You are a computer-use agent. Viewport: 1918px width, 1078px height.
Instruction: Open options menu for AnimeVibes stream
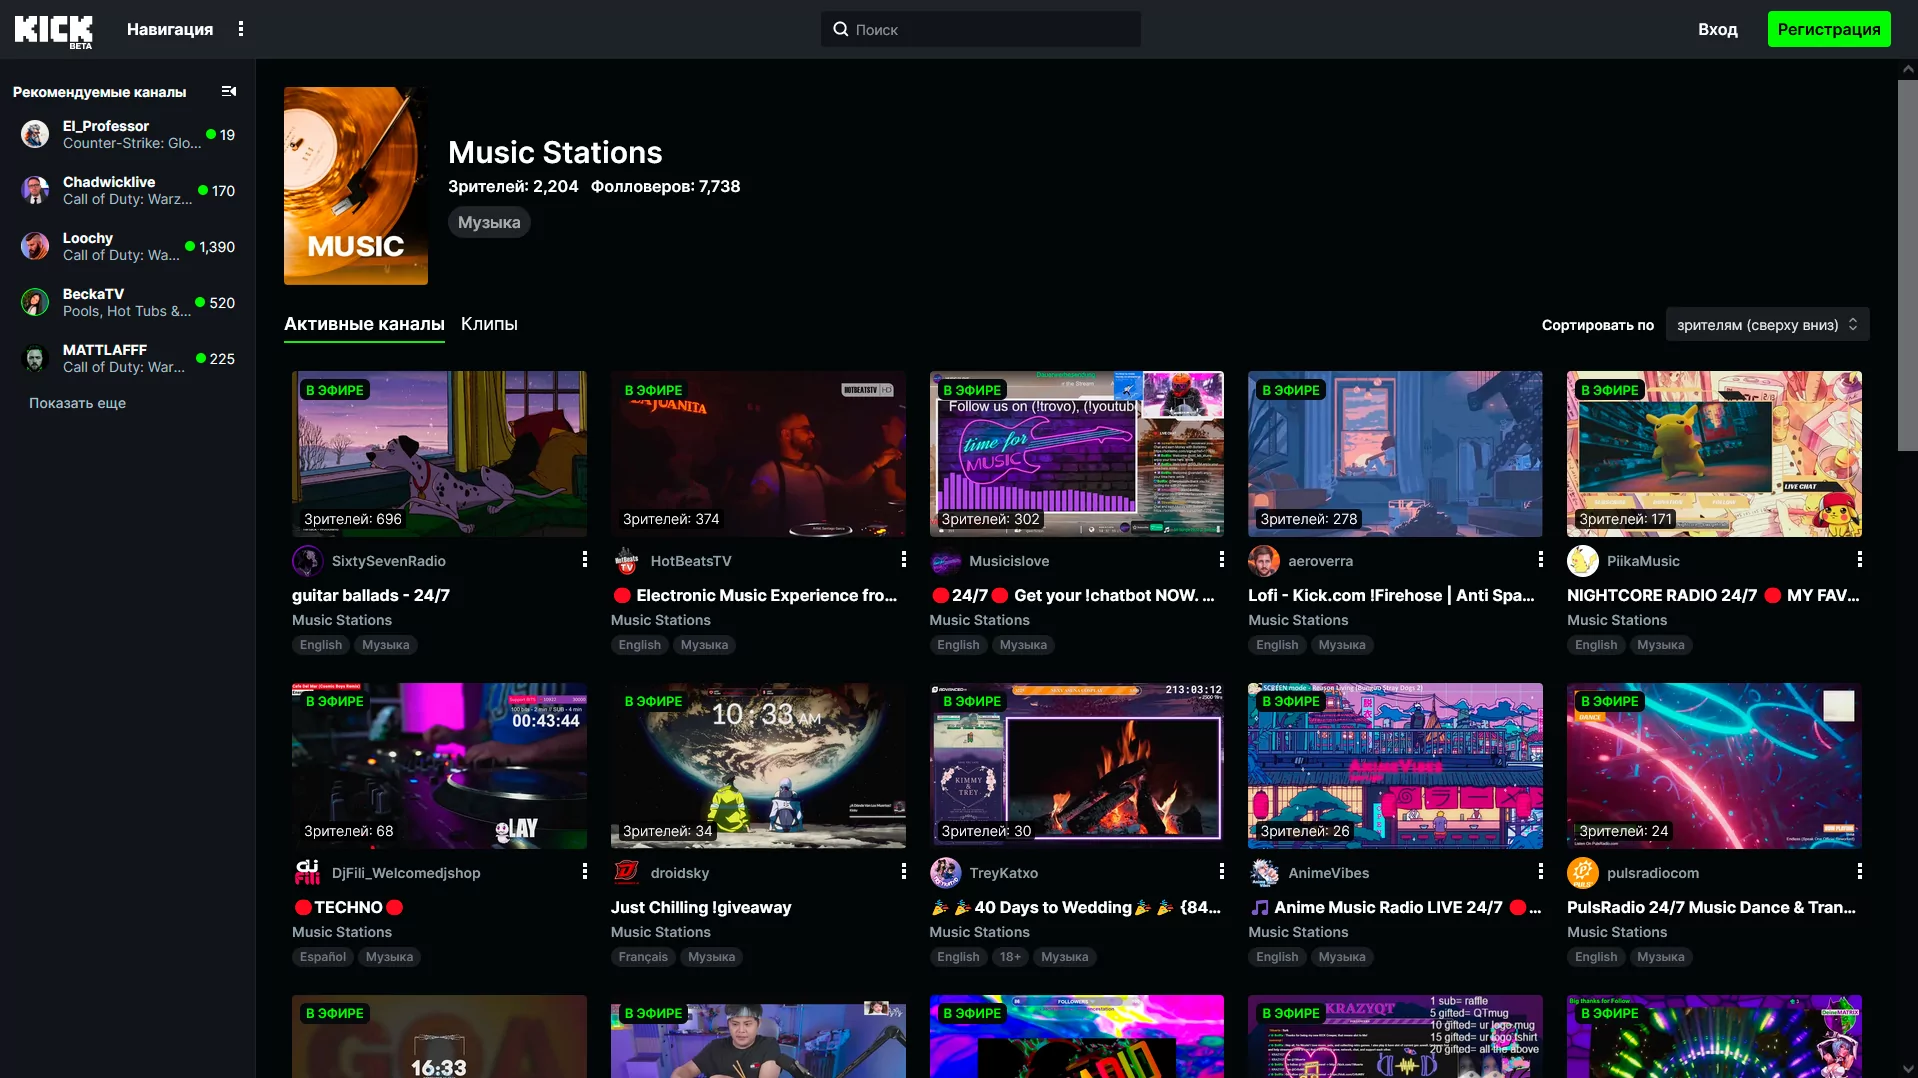pyautogui.click(x=1541, y=872)
